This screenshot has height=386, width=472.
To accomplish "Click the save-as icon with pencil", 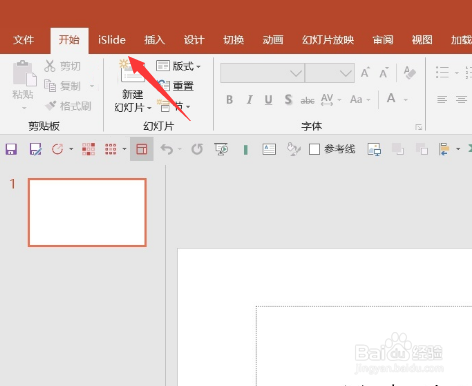I will pos(35,149).
